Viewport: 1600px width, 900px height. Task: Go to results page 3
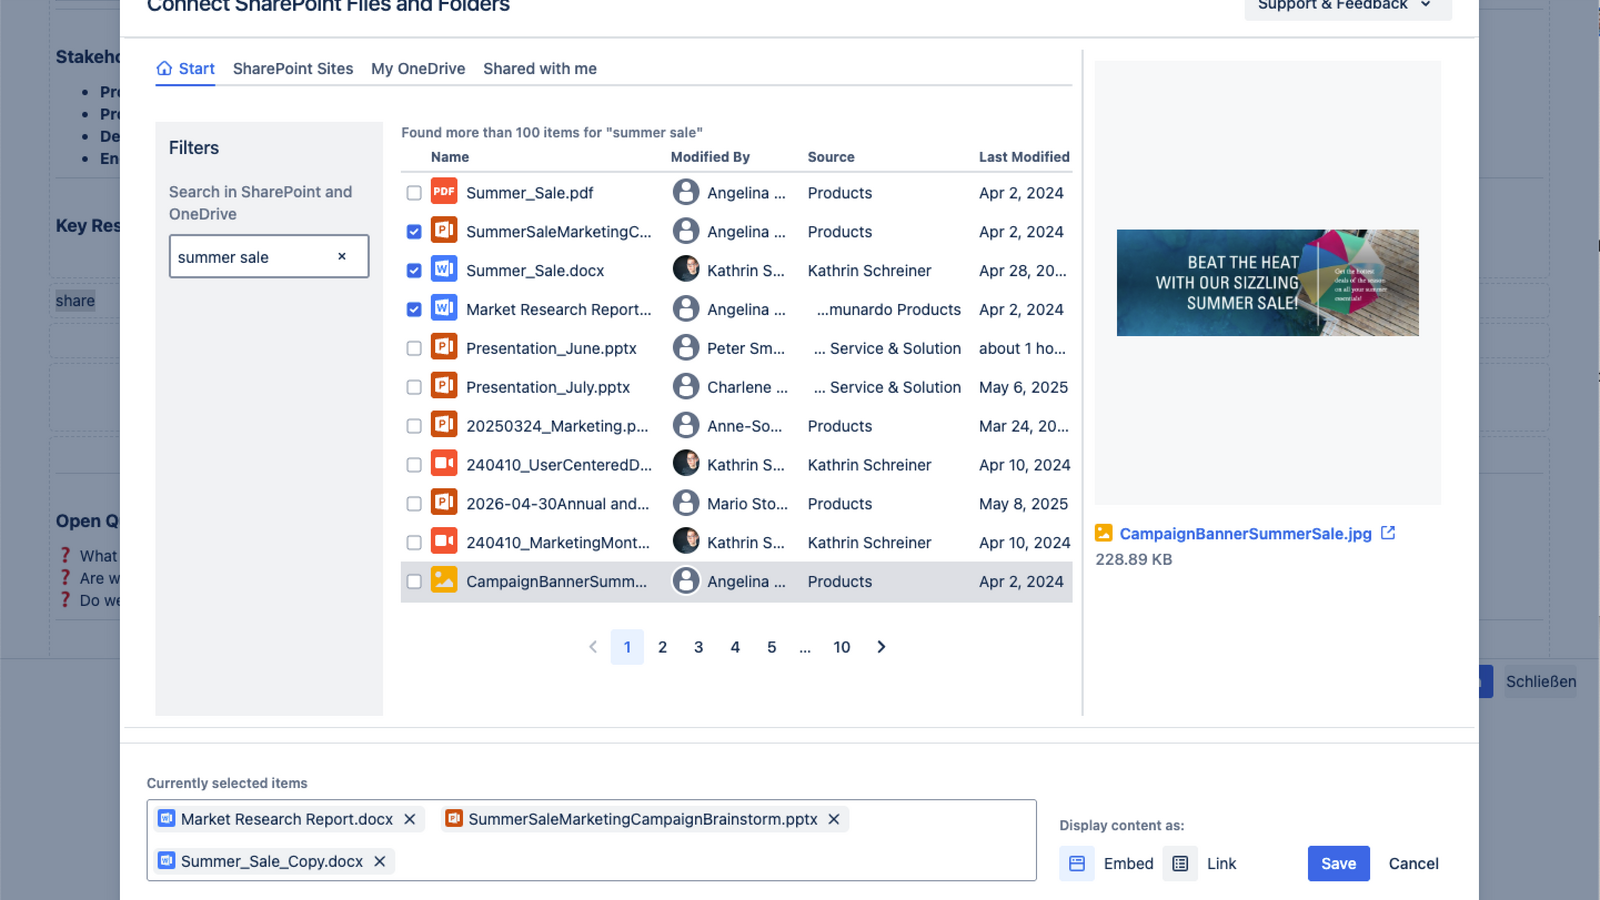point(699,647)
